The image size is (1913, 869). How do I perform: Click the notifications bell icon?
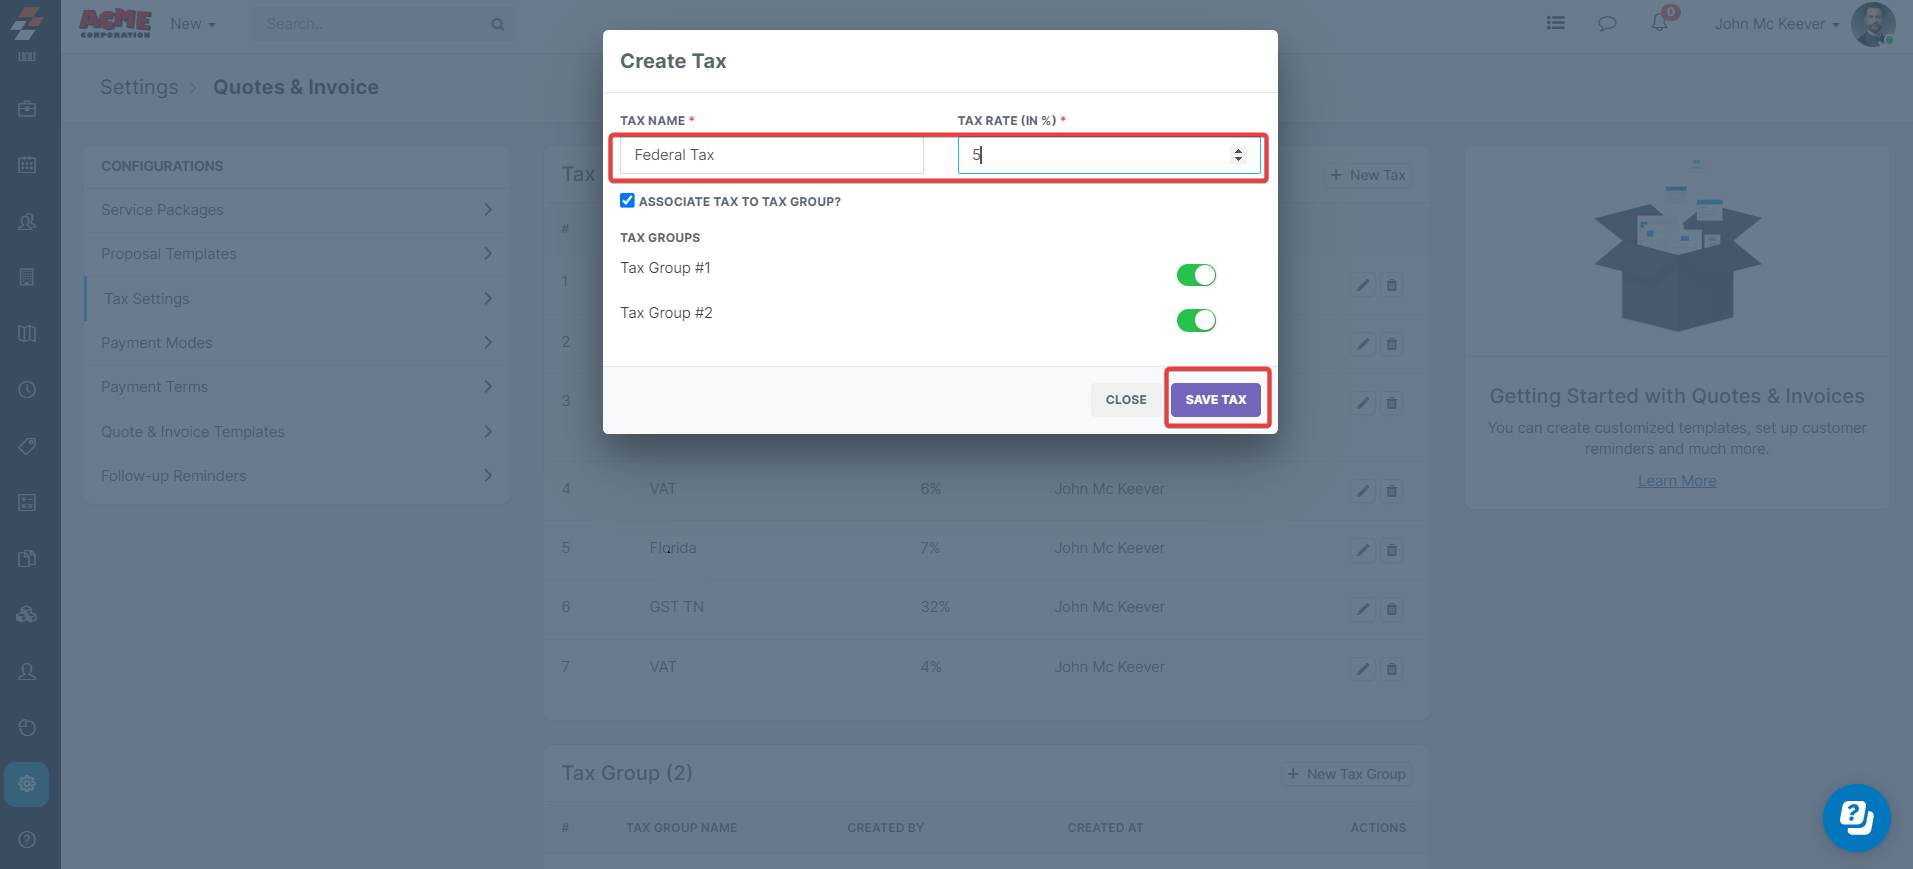point(1659,23)
